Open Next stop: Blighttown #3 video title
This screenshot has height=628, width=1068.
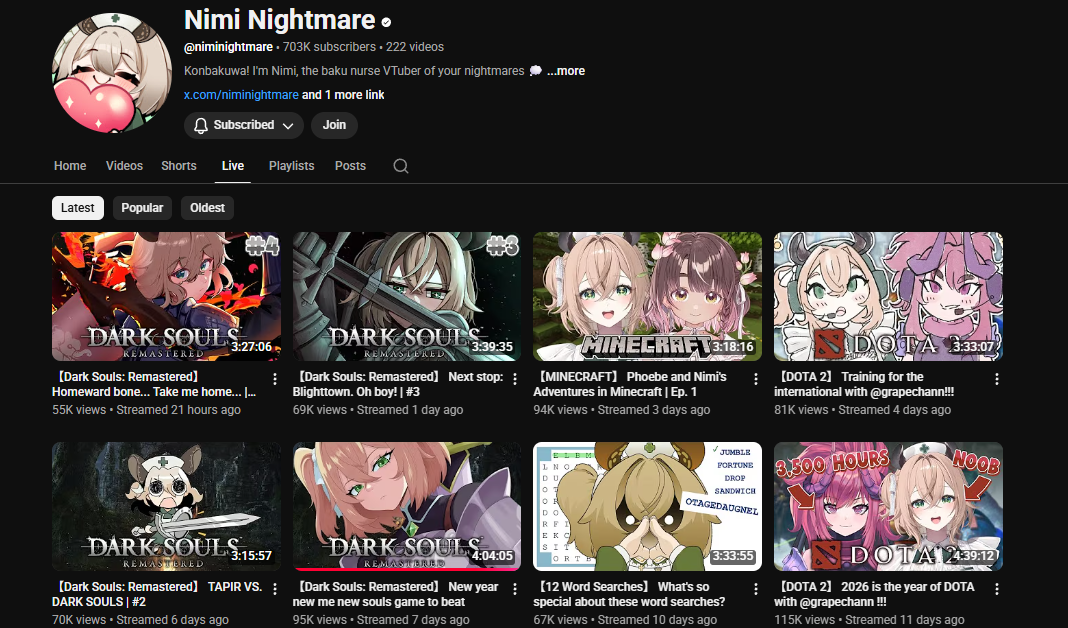point(398,384)
